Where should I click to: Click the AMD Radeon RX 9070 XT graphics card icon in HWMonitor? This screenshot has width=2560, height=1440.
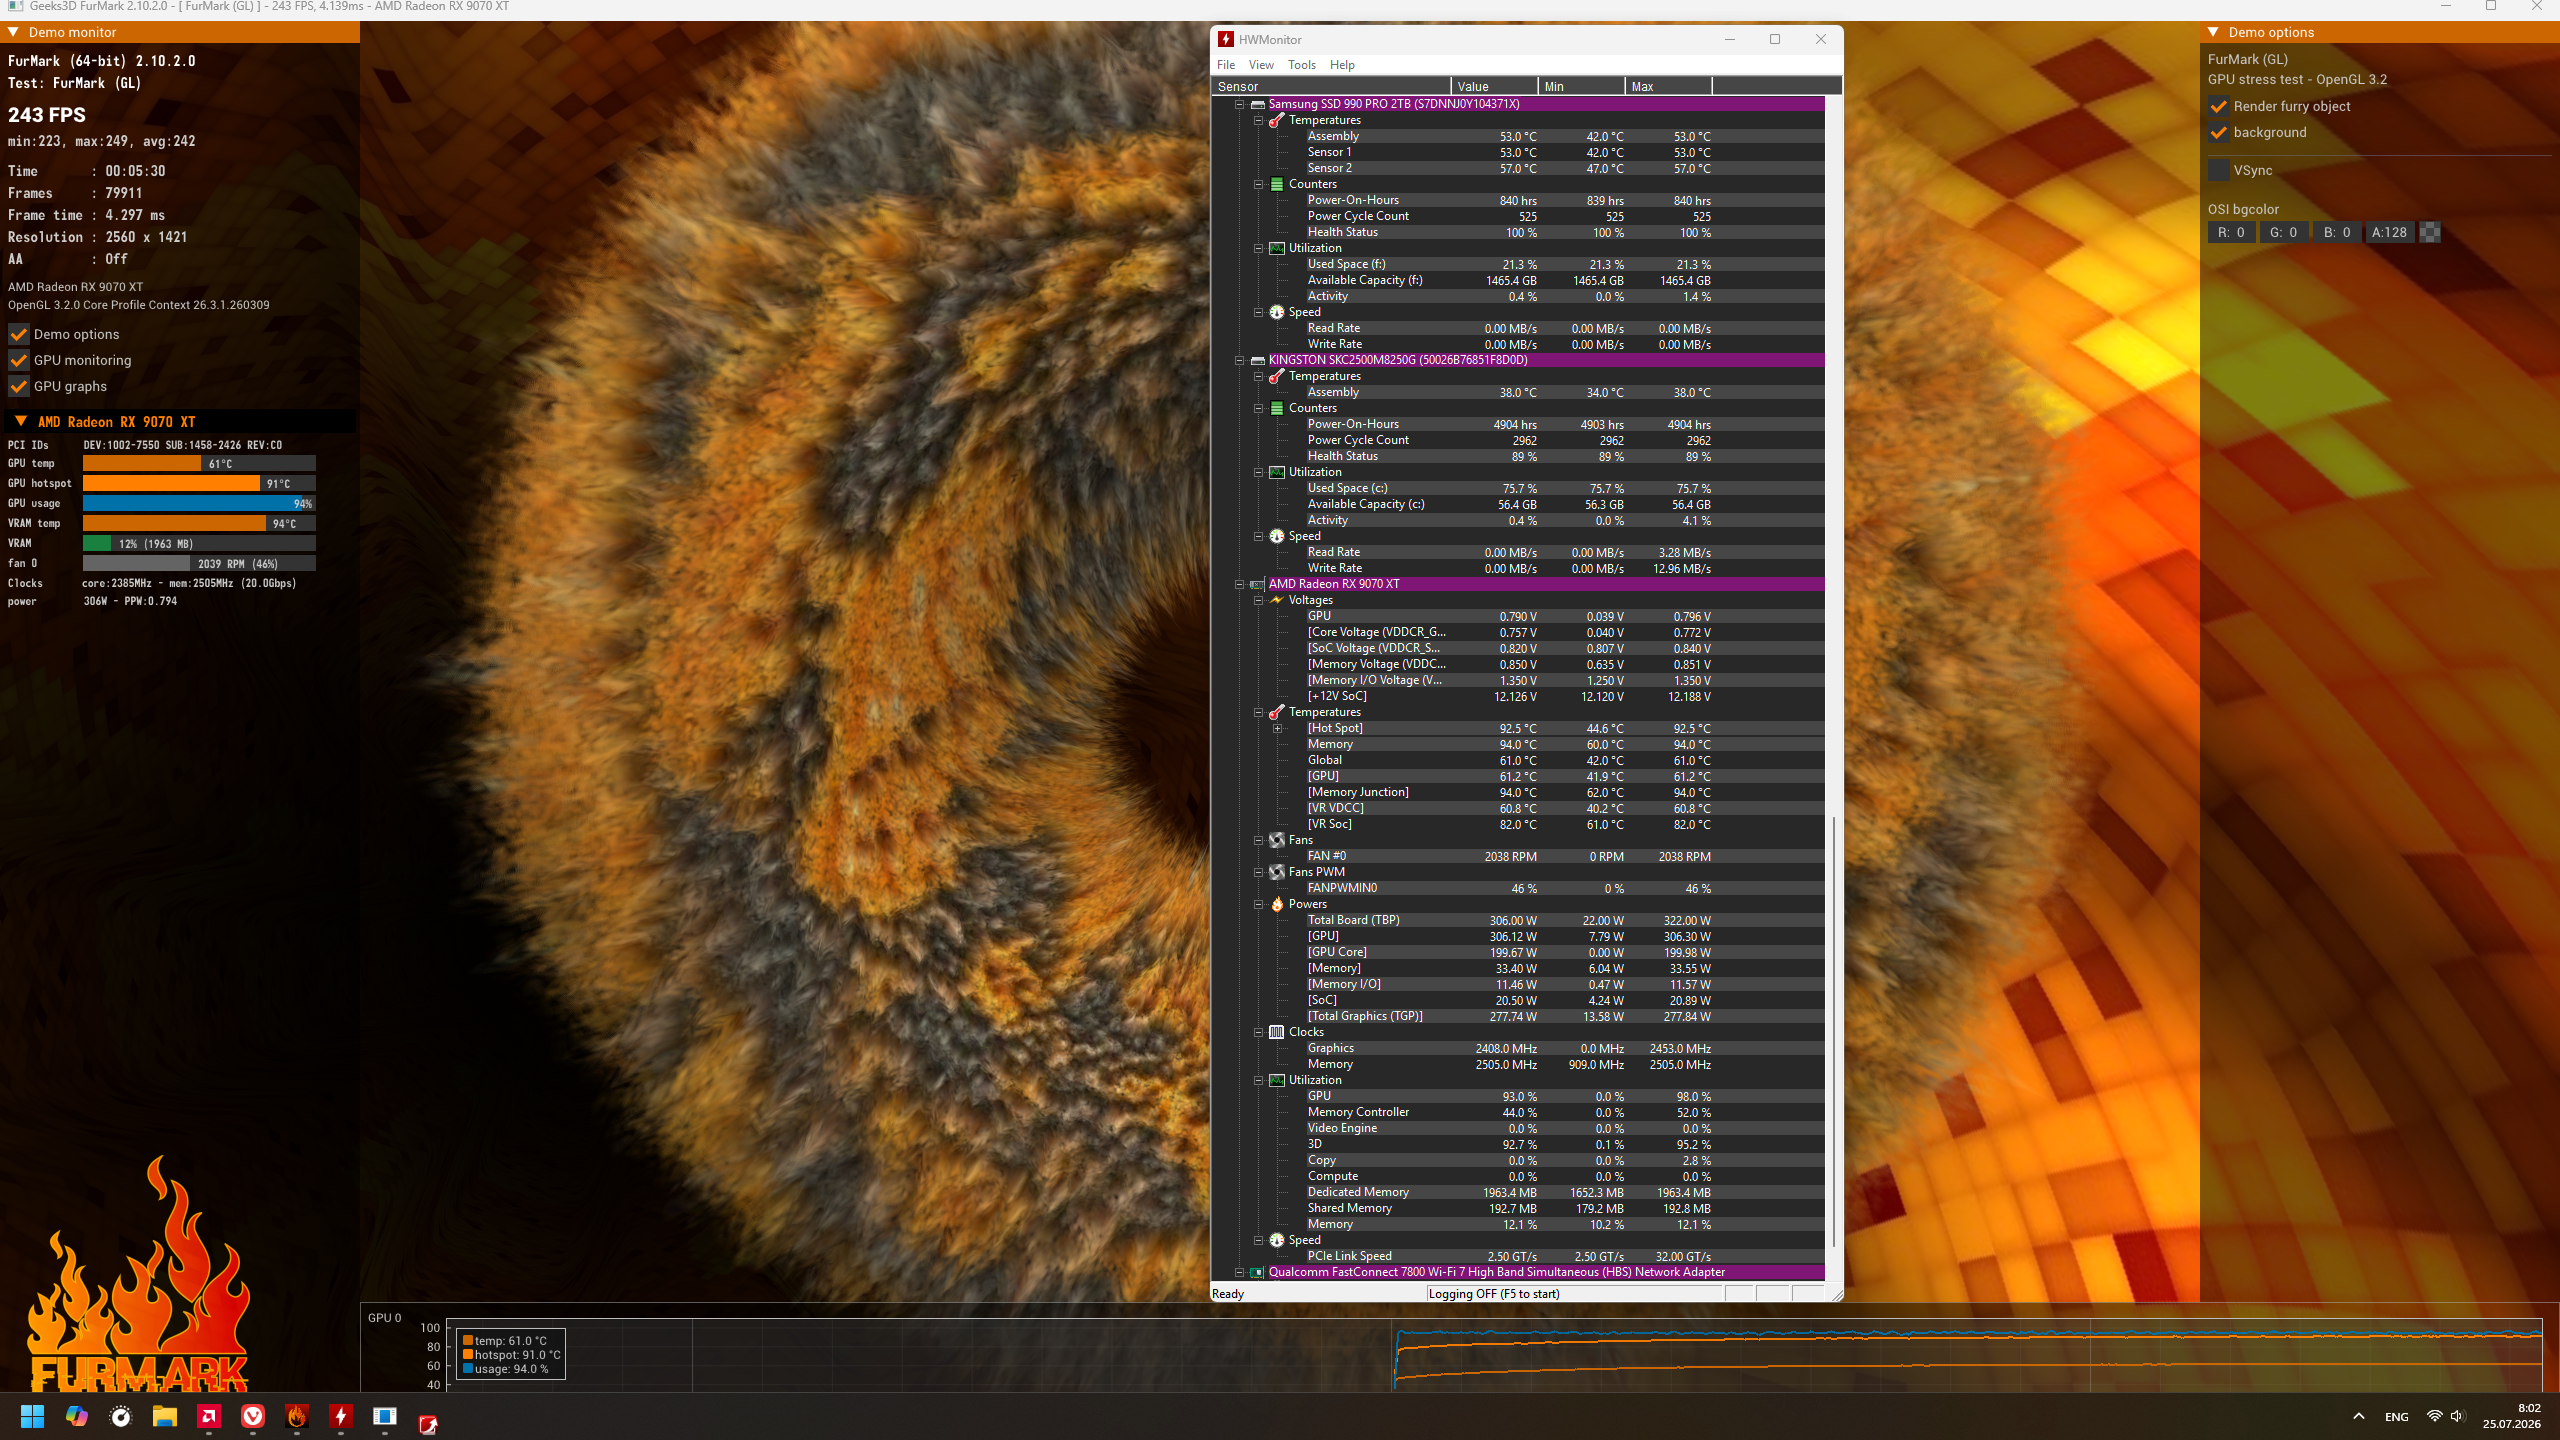[1258, 584]
